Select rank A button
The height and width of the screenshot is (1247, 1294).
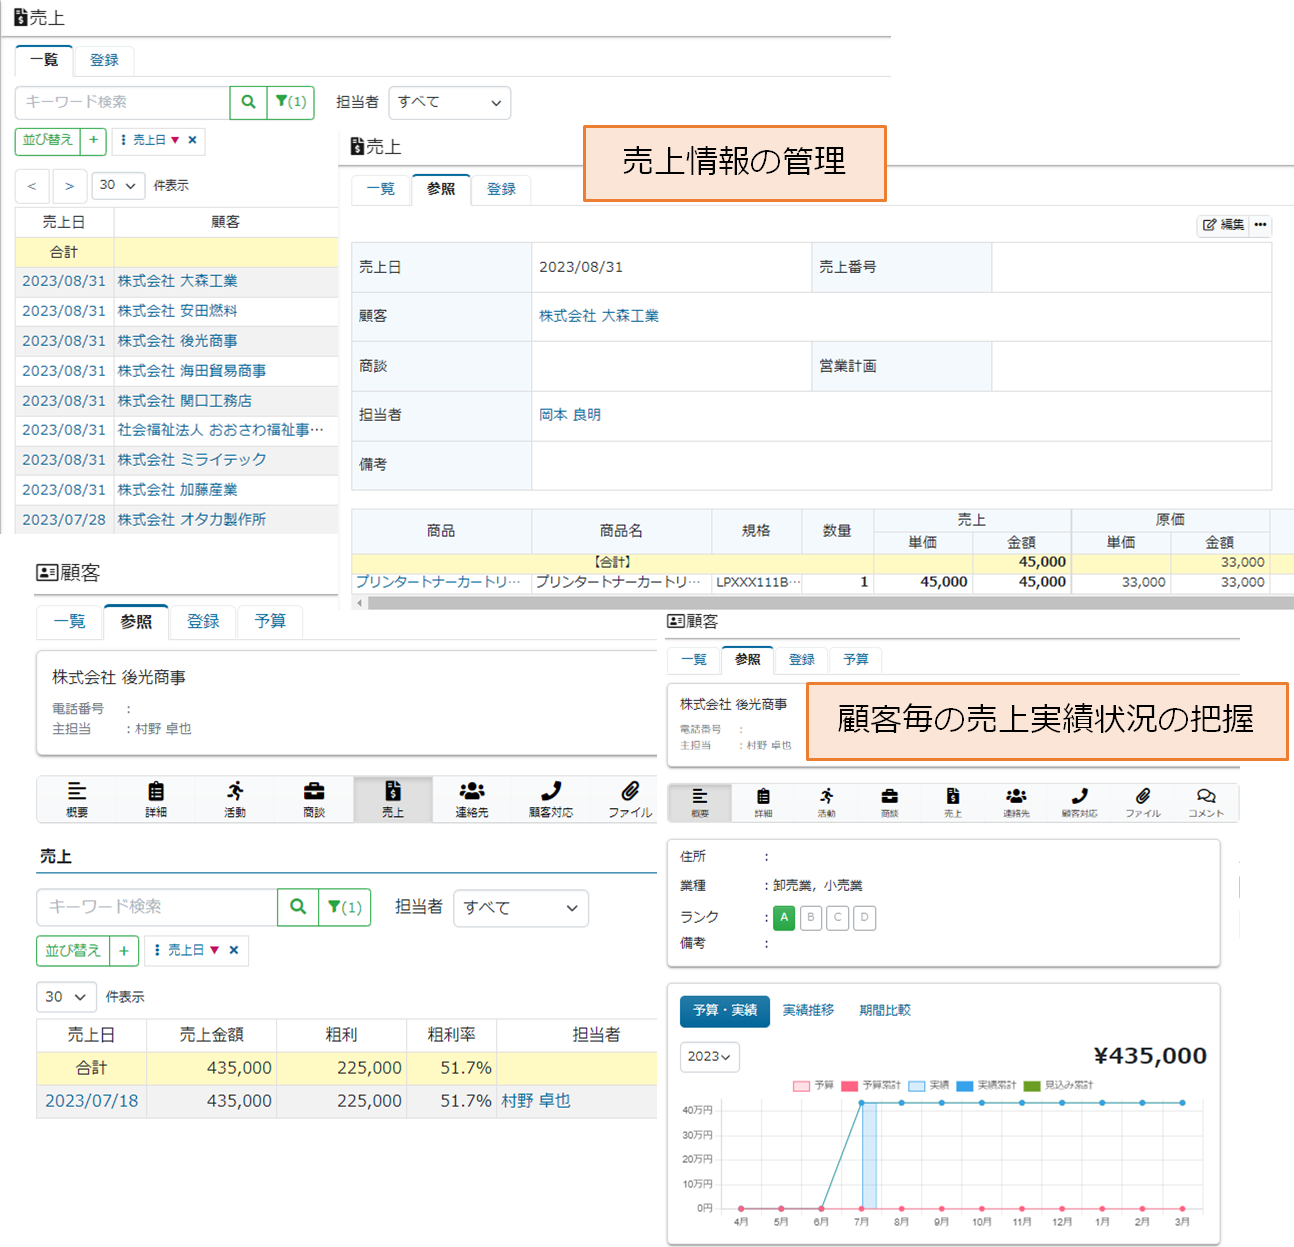[x=784, y=917]
